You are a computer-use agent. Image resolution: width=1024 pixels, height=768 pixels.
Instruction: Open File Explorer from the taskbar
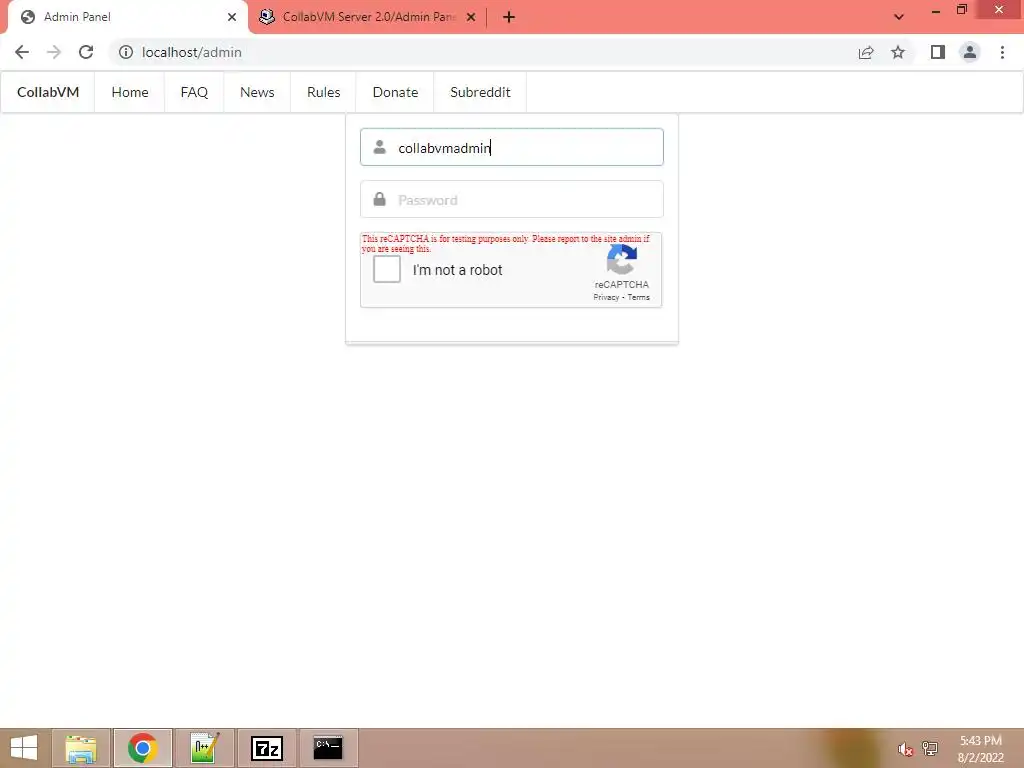pos(81,748)
